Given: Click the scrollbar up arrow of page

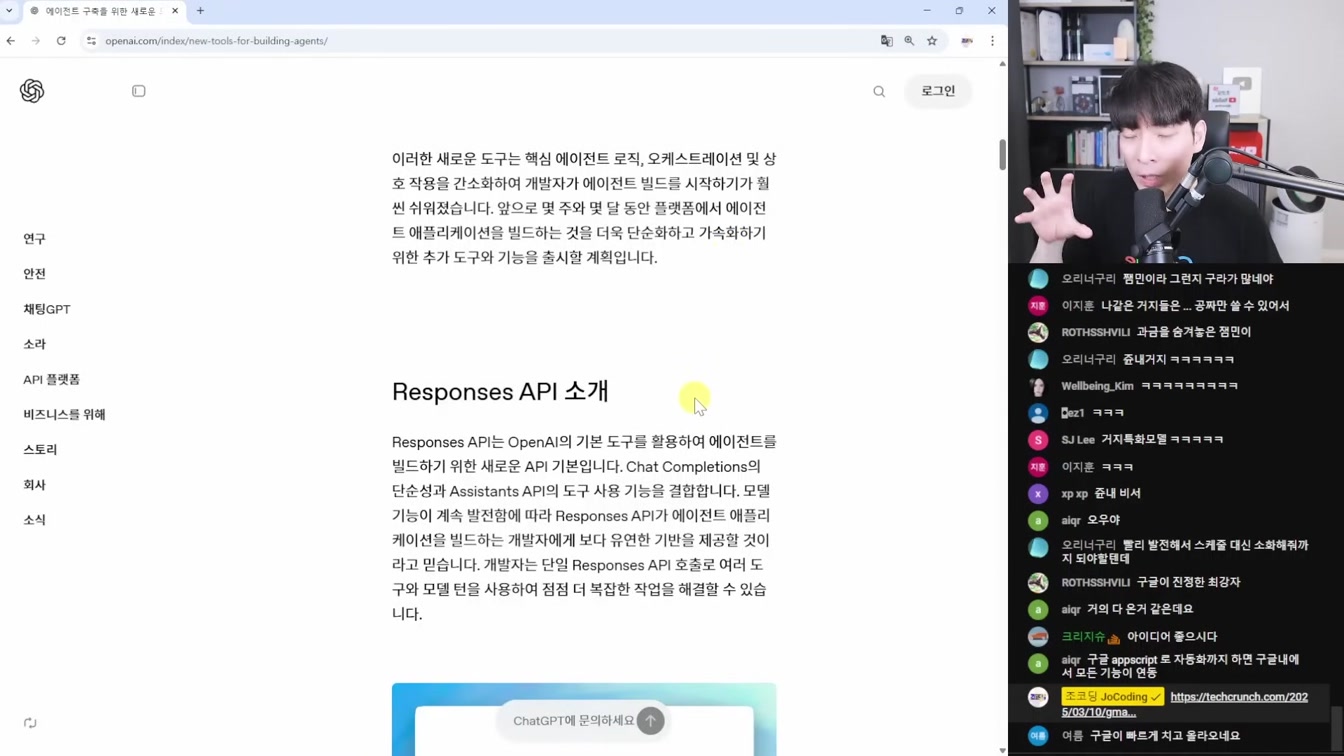Looking at the screenshot, I should (1002, 64).
